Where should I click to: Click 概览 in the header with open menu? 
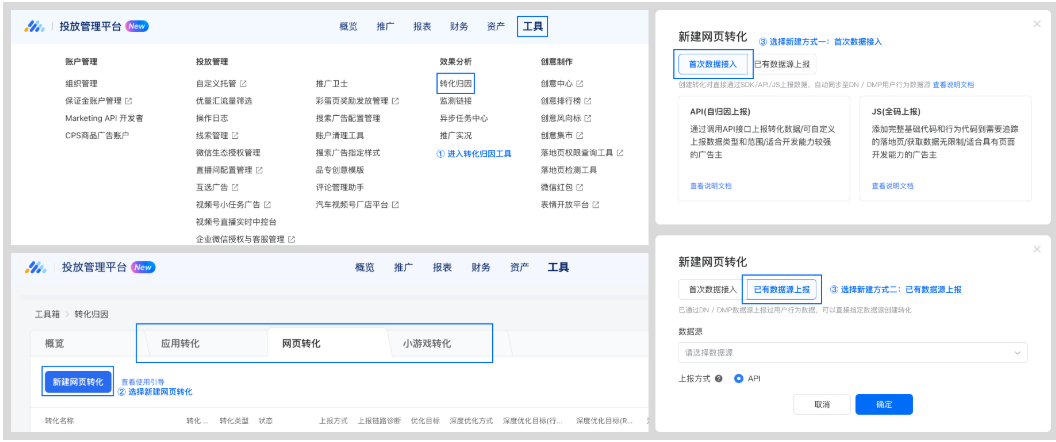point(348,27)
